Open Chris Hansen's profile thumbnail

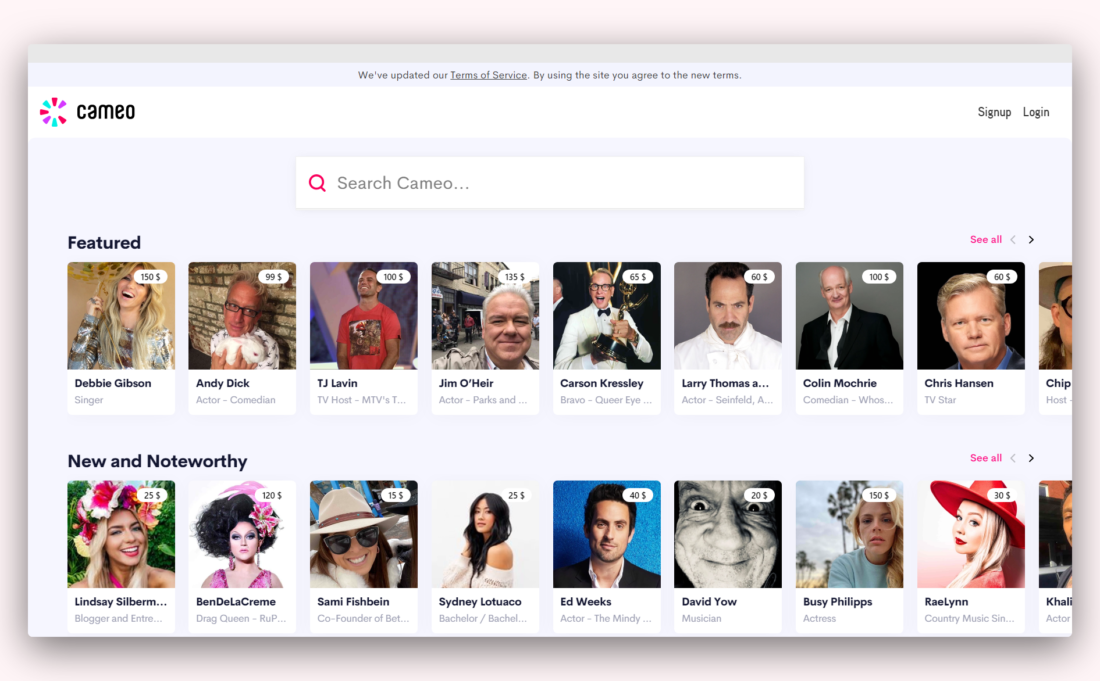click(970, 316)
